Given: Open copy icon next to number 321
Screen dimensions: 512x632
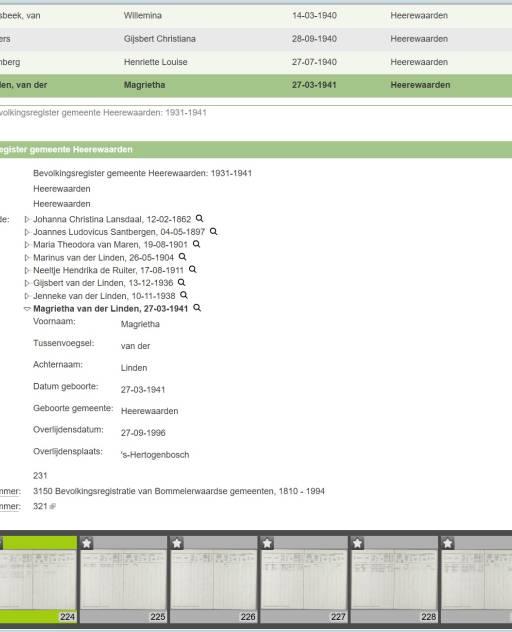Looking at the screenshot, I should (52, 507).
